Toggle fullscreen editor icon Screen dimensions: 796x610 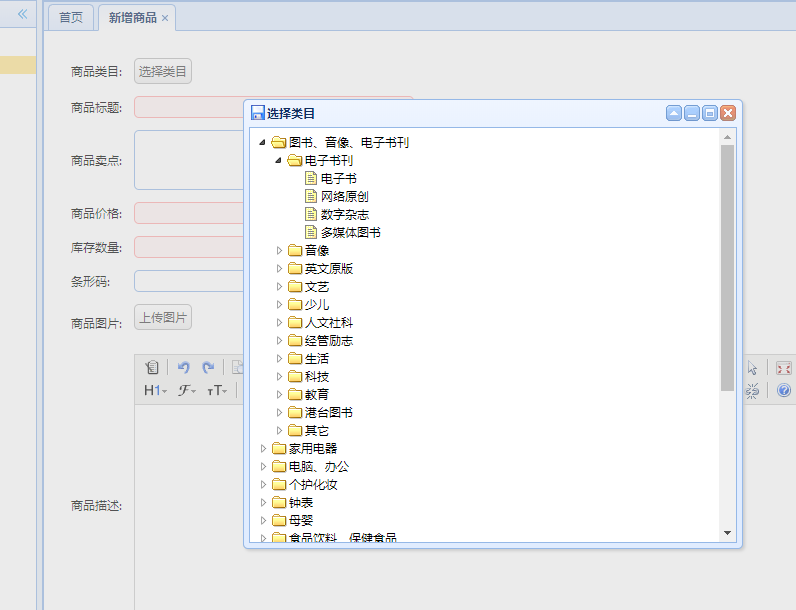[x=783, y=368]
